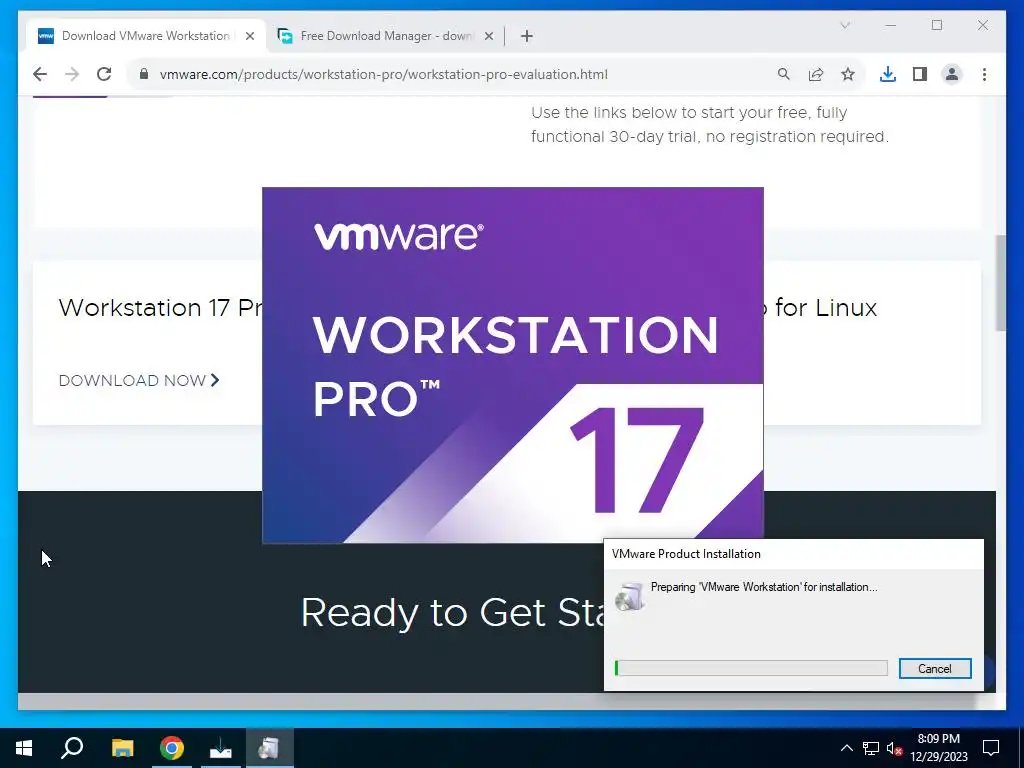The height and width of the screenshot is (768, 1024).
Task: Click the browser forward arrow
Action: (x=72, y=74)
